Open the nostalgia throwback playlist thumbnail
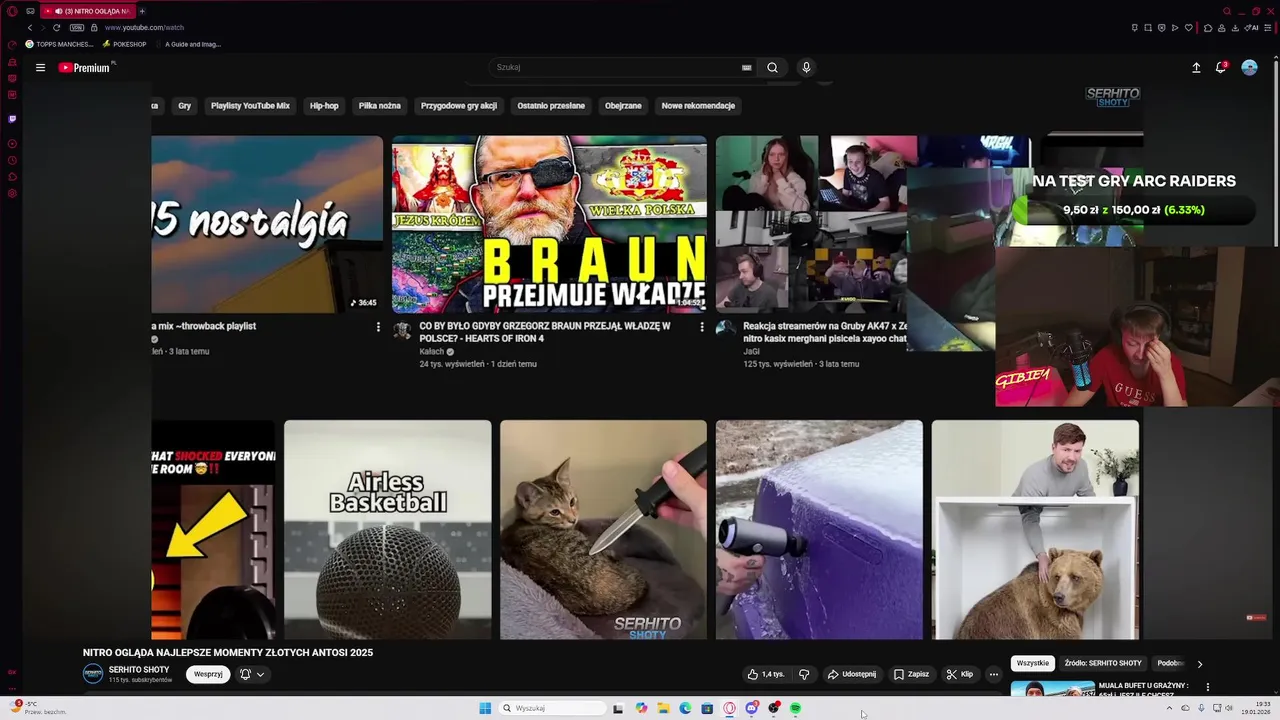Screen dimensions: 1280x720 267,224
